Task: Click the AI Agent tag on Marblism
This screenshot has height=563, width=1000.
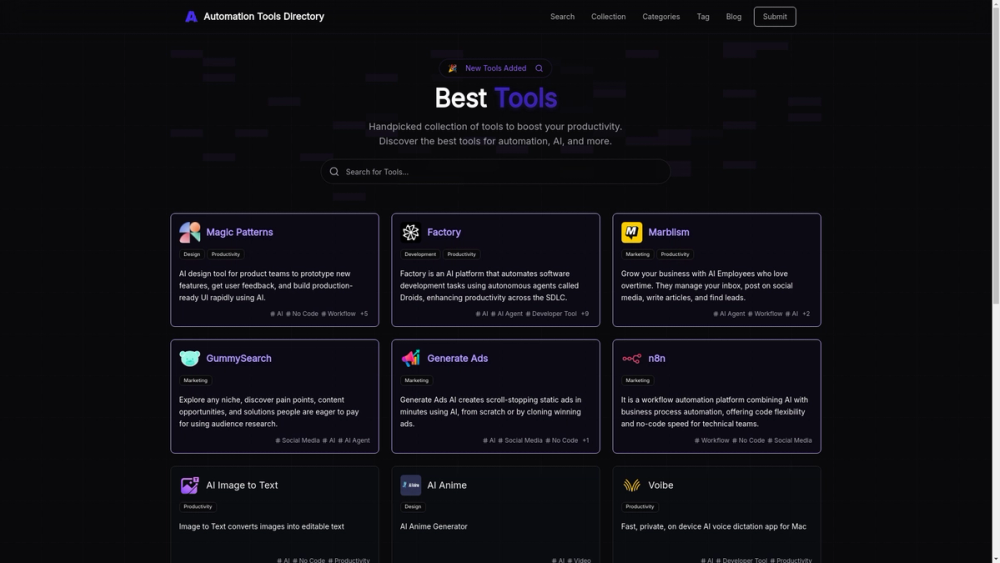Action: [x=729, y=314]
